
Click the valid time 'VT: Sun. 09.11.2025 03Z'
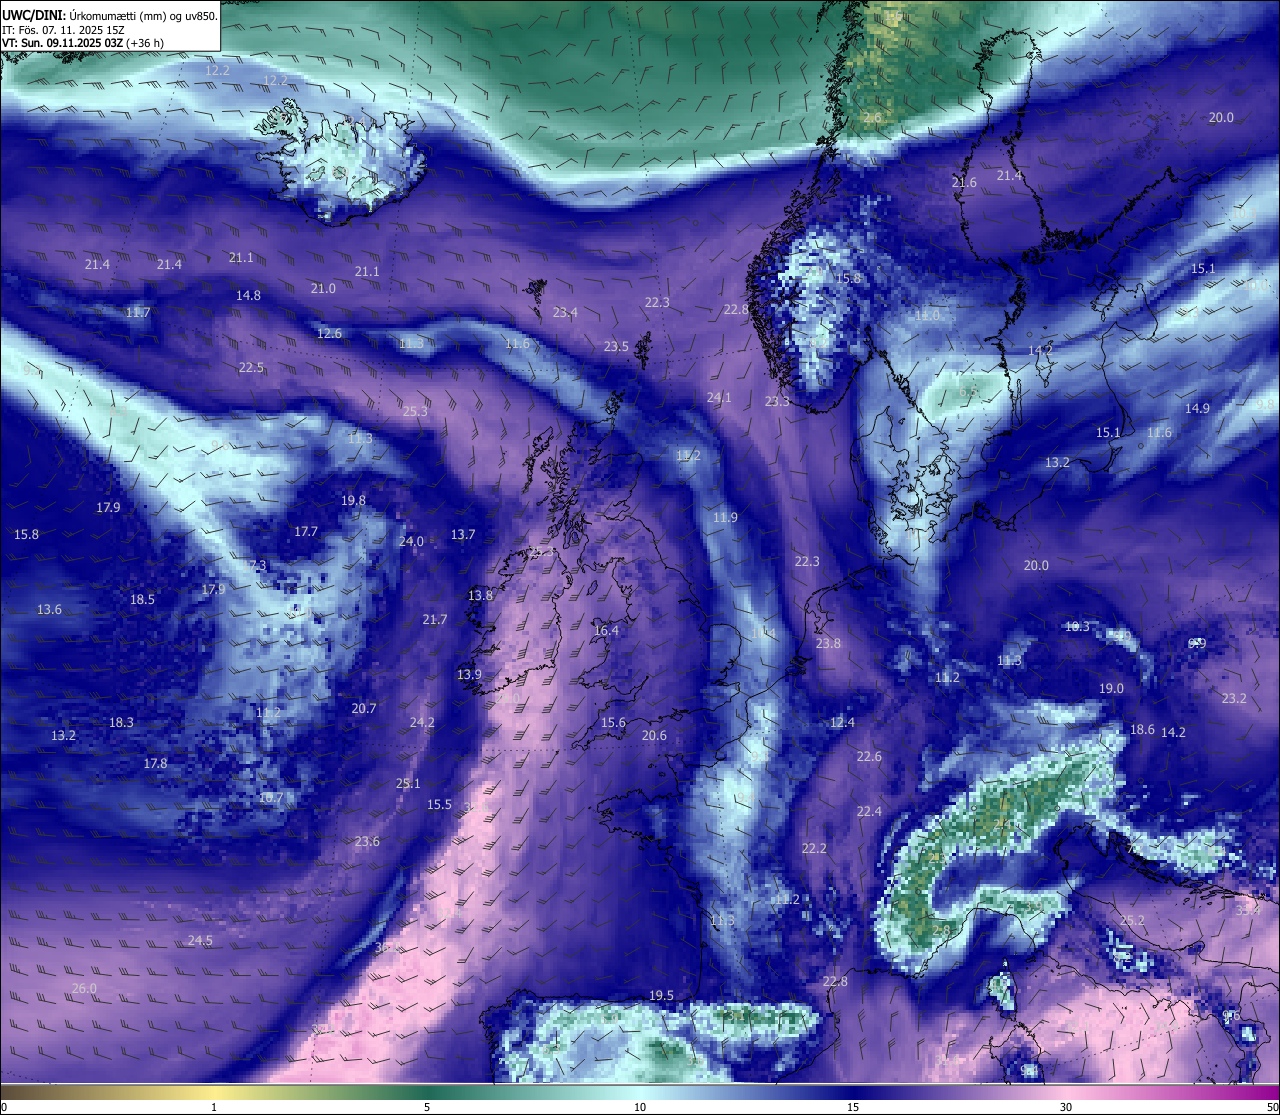[62, 43]
